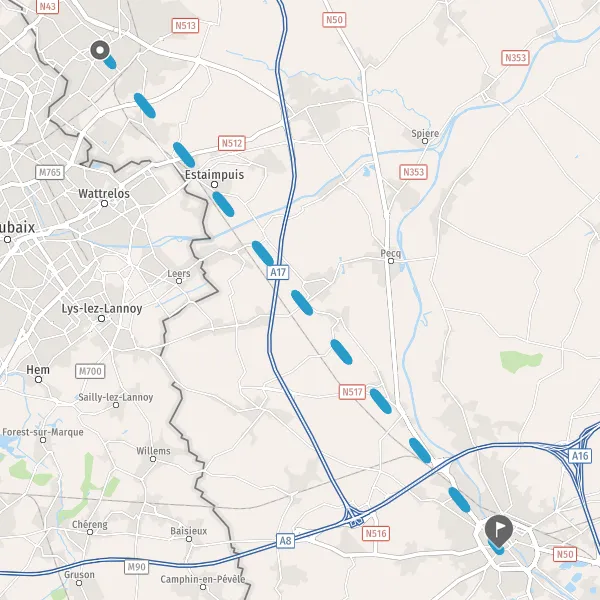The height and width of the screenshot is (600, 600).
Task: Select the Estaimpuis town label
Action: (x=214, y=175)
